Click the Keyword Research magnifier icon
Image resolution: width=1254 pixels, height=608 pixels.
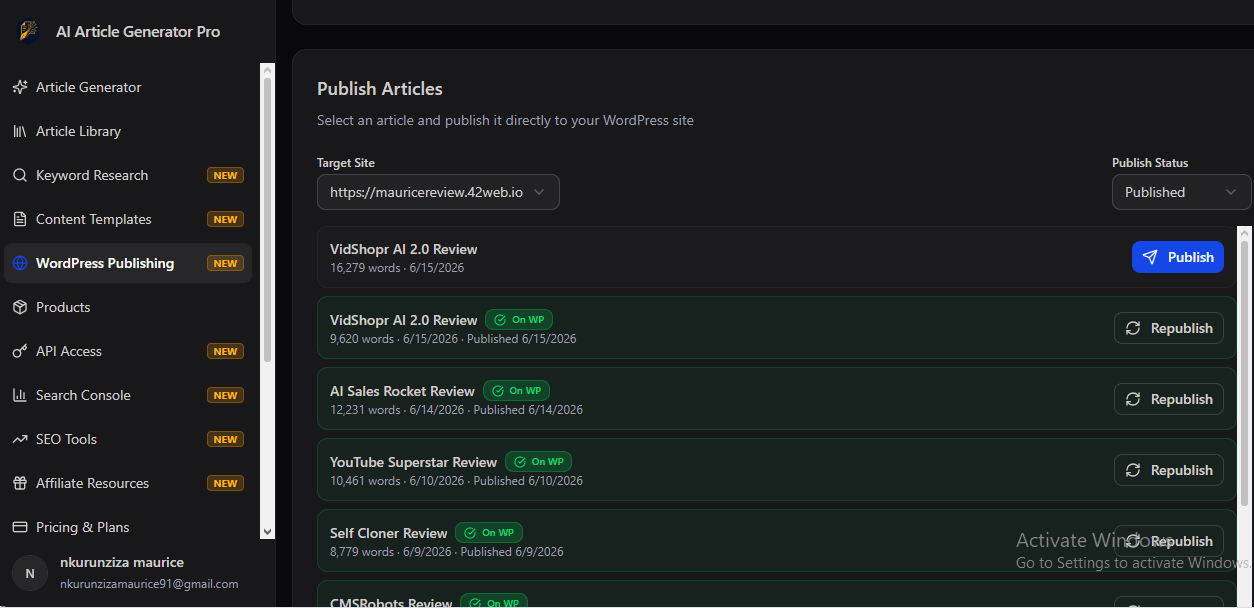coord(19,175)
